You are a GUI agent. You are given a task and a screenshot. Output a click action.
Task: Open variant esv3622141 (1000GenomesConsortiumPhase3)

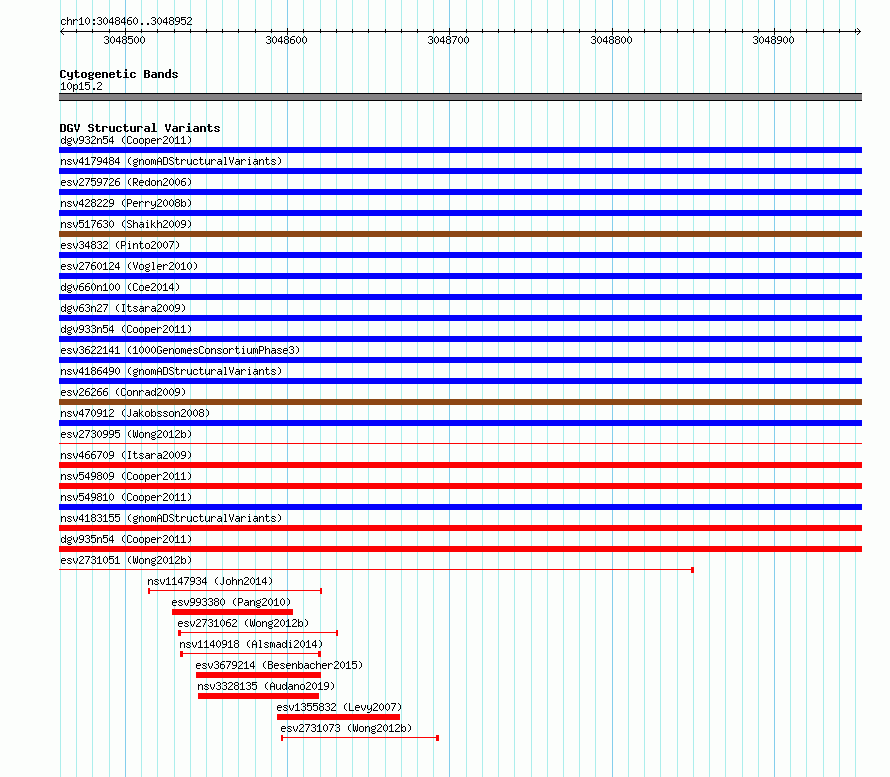click(x=180, y=350)
